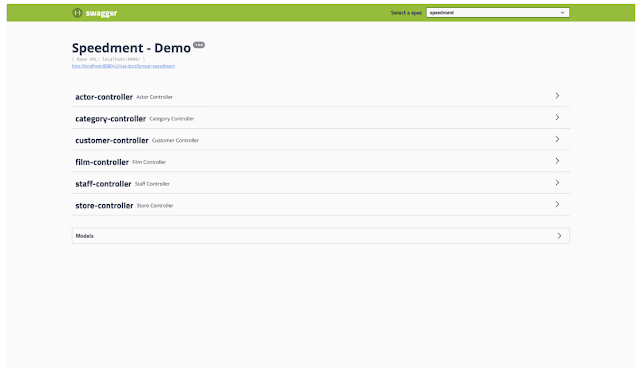Click the Swagger logo icon
Viewport: 640px width, 372px height.
77,13
